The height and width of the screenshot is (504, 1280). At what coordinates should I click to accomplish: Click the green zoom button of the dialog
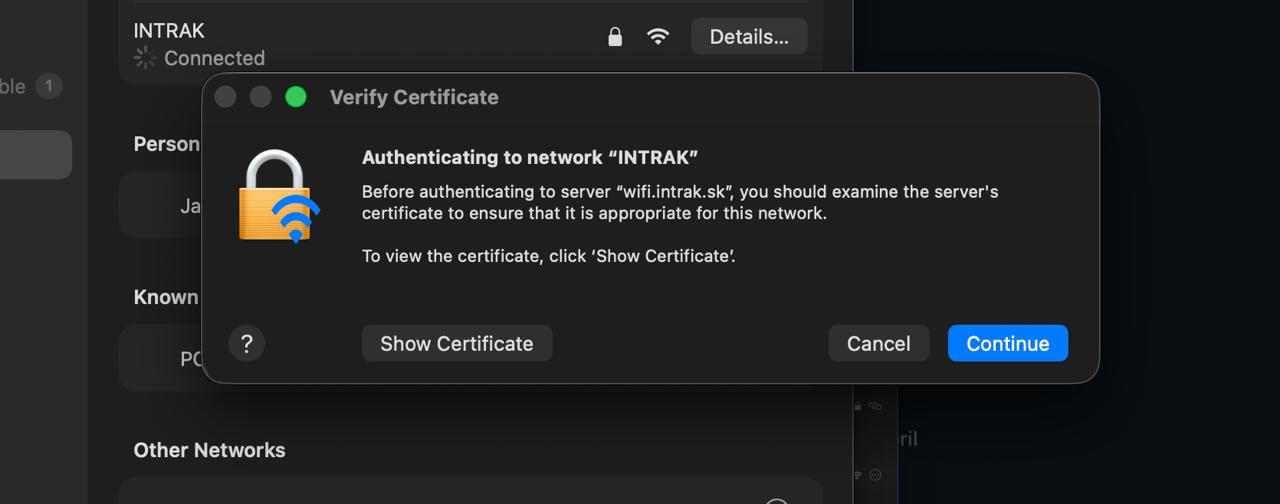point(295,97)
